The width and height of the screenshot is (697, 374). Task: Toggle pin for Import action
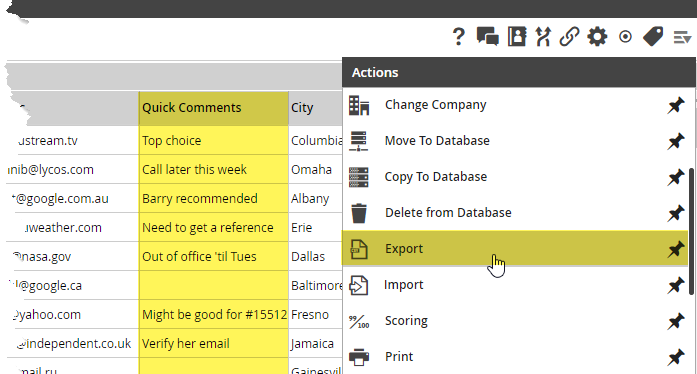point(676,285)
